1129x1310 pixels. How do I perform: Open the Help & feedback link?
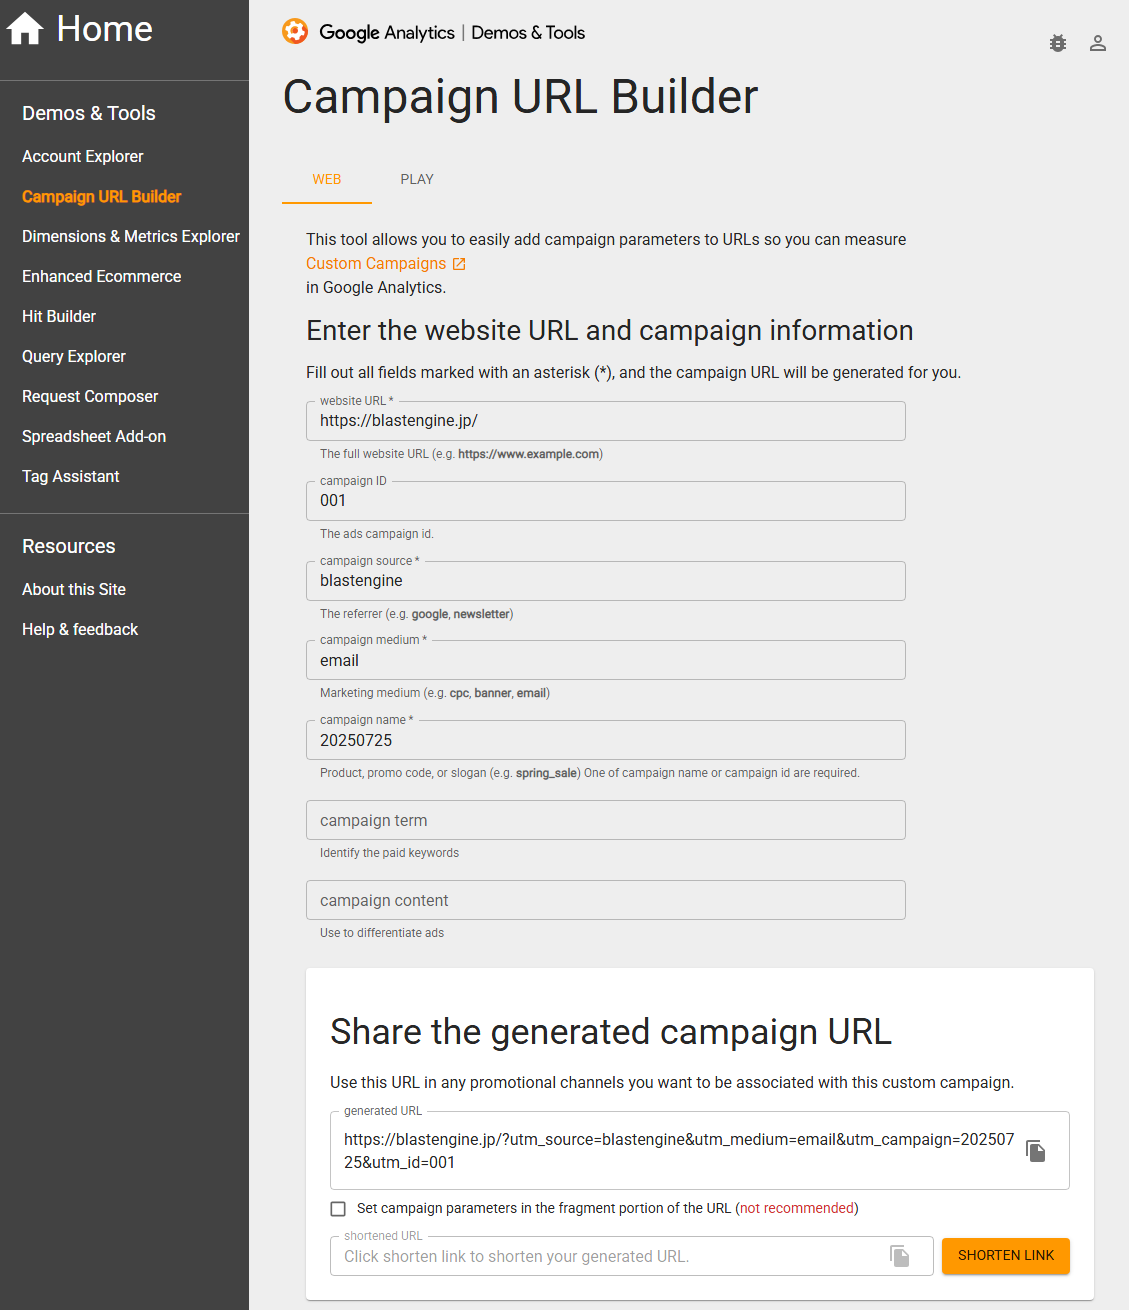tap(80, 630)
